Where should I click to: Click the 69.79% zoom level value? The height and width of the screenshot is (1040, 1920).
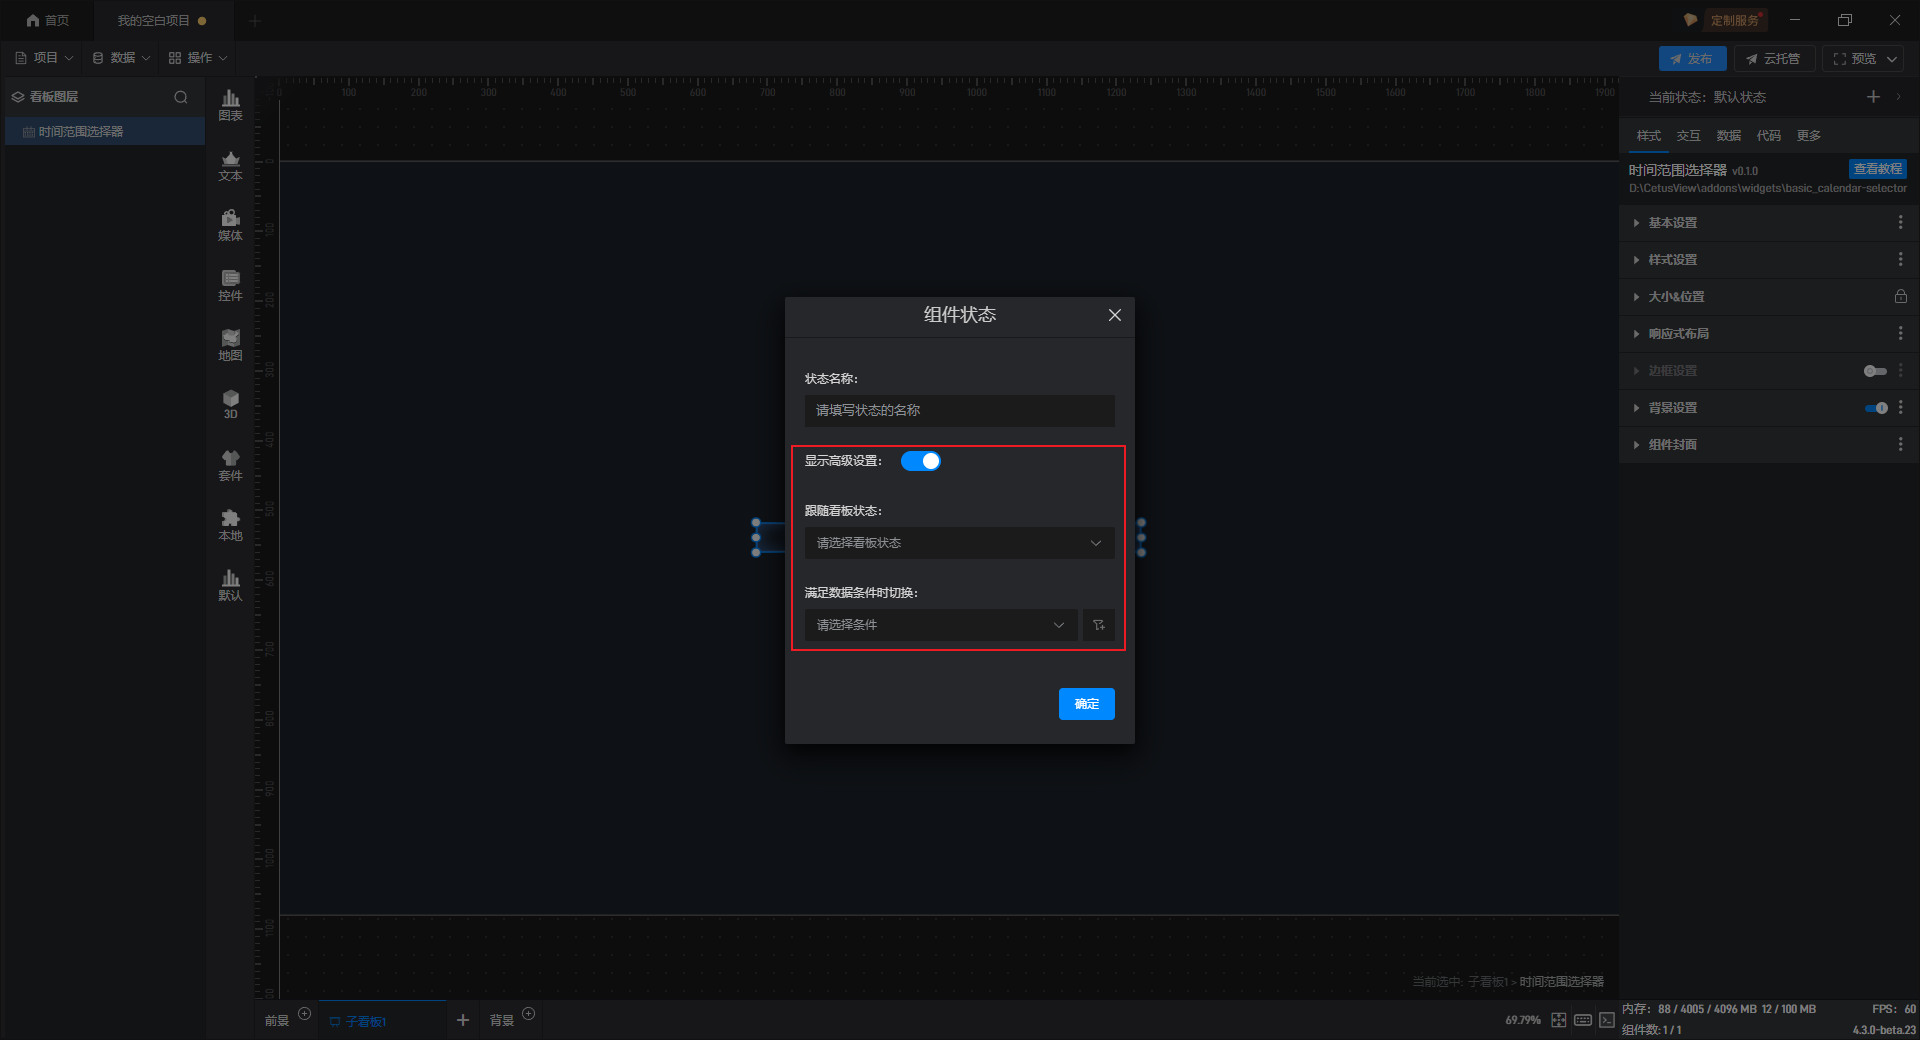point(1523,1020)
